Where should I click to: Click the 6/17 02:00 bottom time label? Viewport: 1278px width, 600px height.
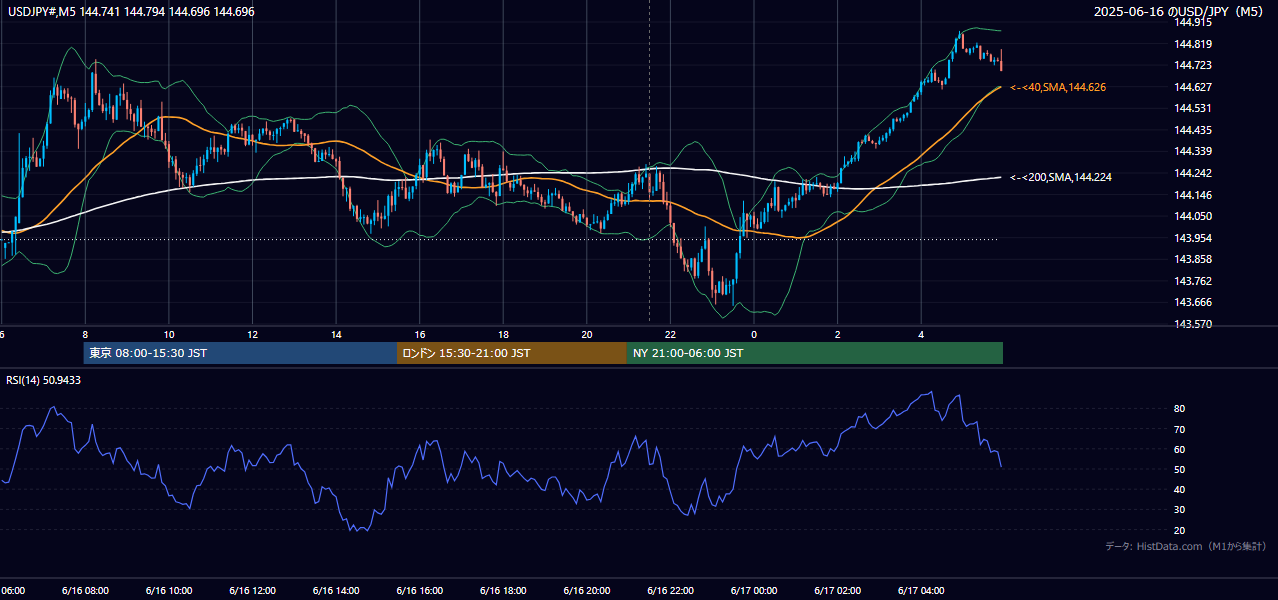pyautogui.click(x=838, y=590)
